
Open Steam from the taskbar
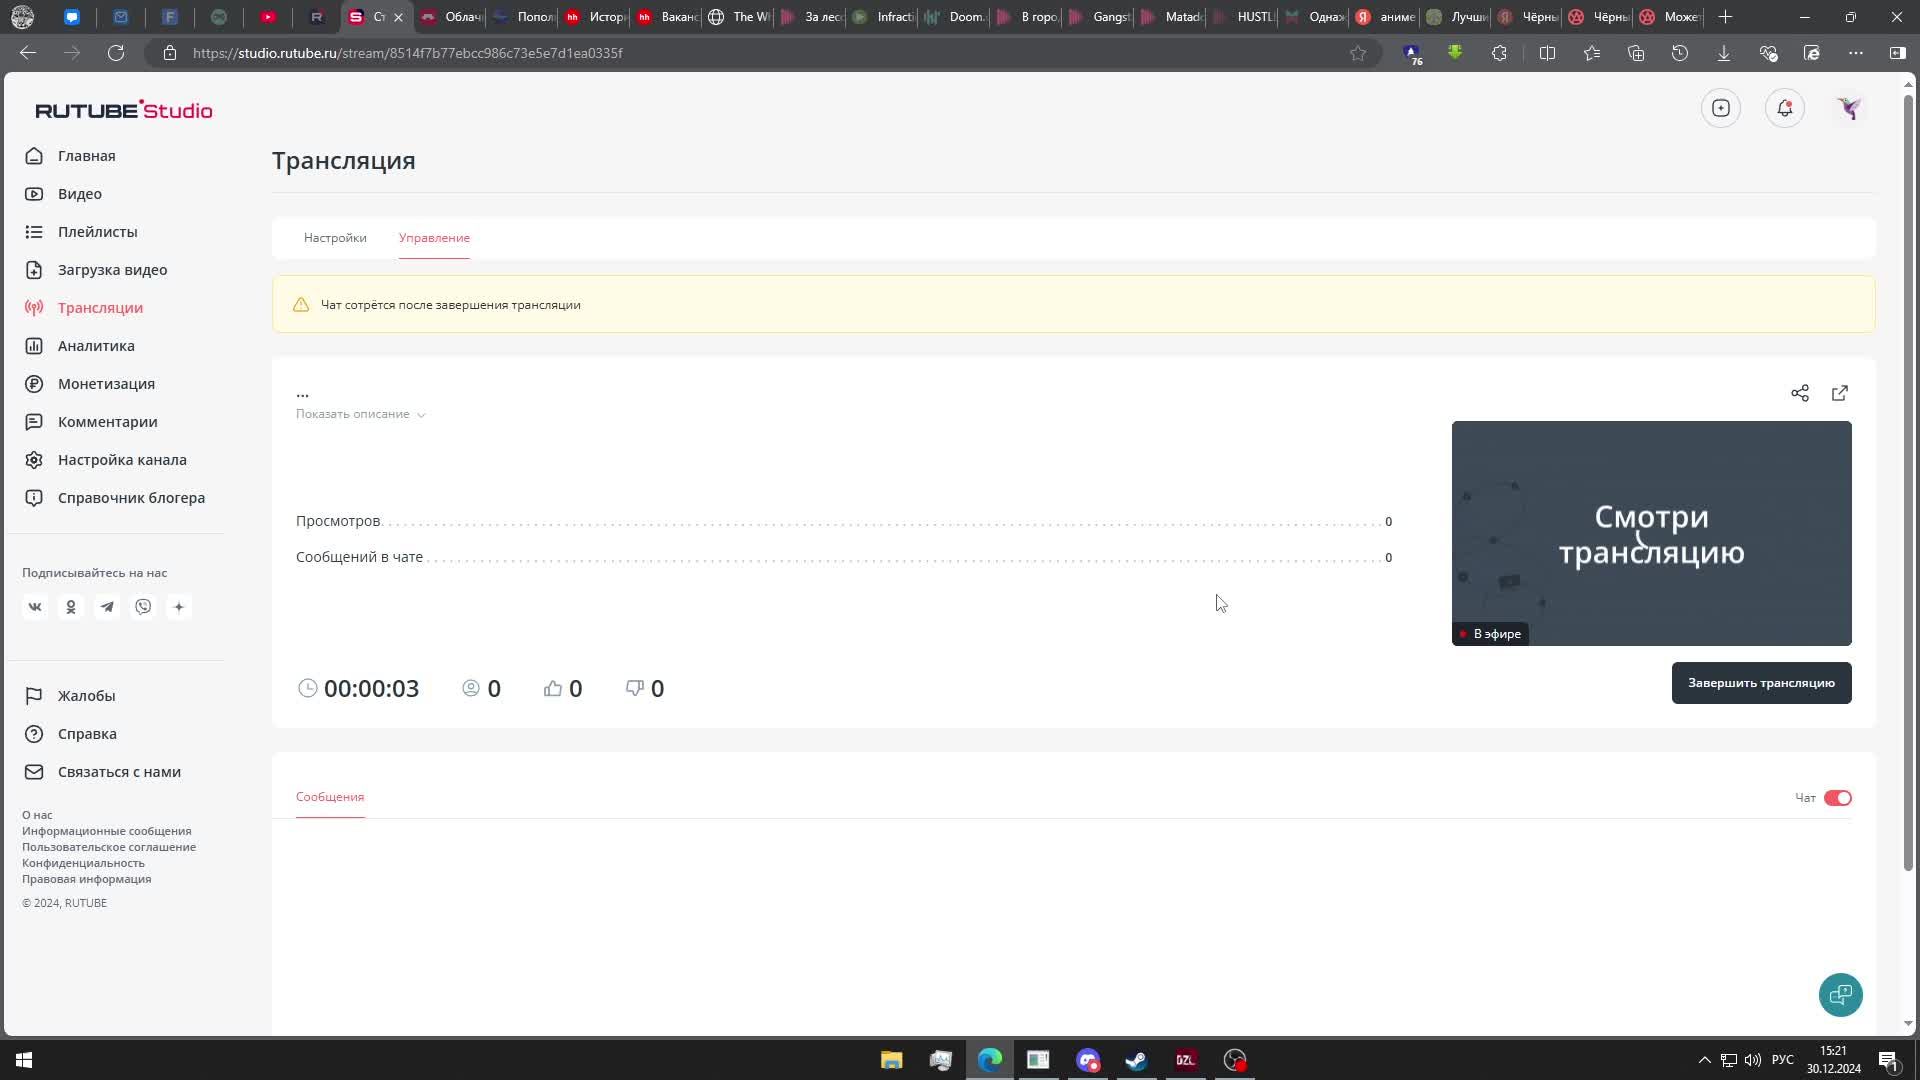coord(1136,1060)
